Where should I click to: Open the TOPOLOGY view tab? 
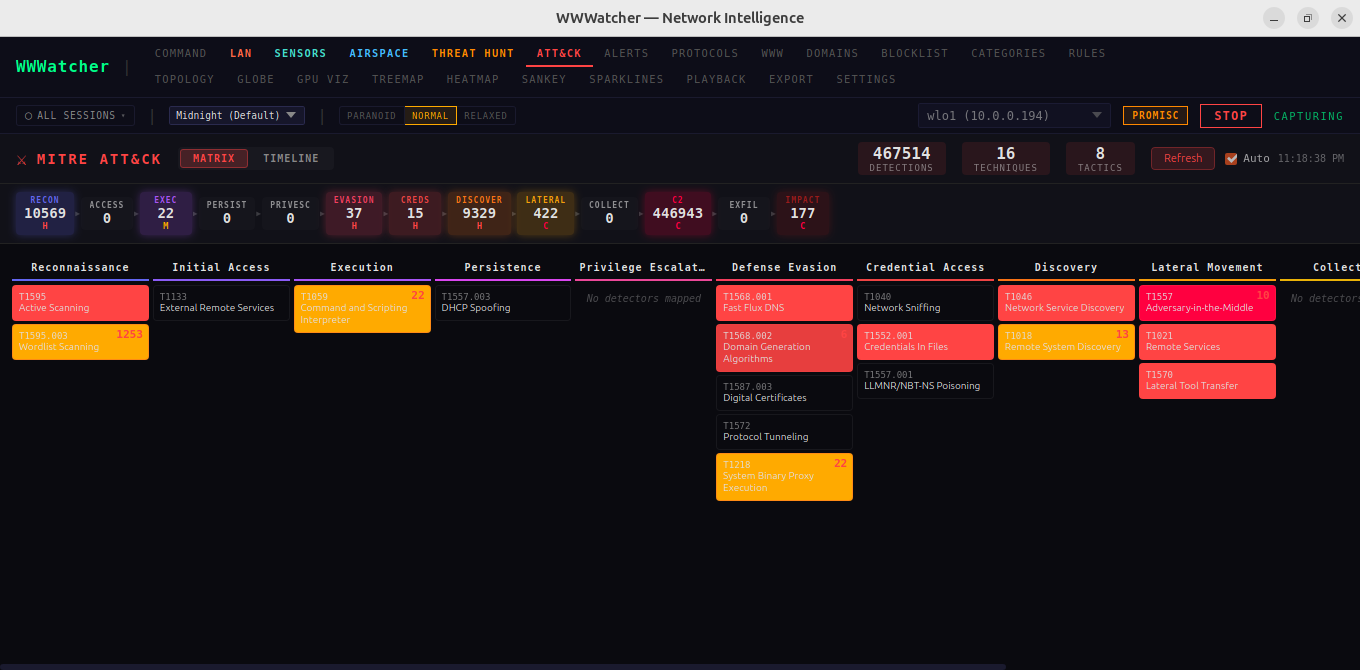(x=185, y=79)
